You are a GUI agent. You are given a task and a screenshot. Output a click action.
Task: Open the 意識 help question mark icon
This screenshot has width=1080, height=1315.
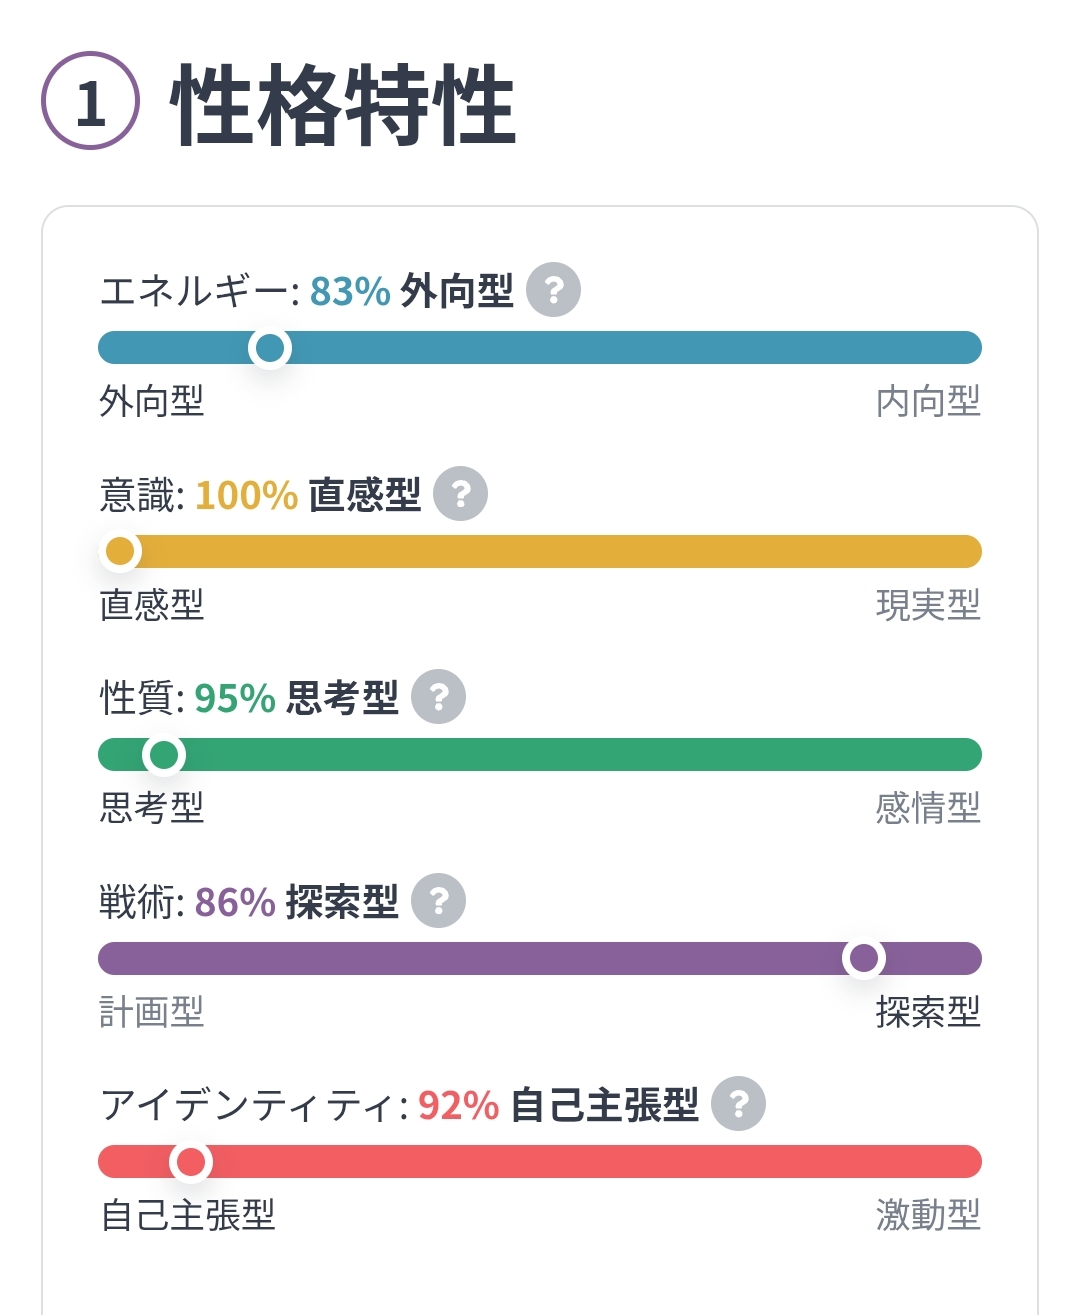pyautogui.click(x=462, y=492)
